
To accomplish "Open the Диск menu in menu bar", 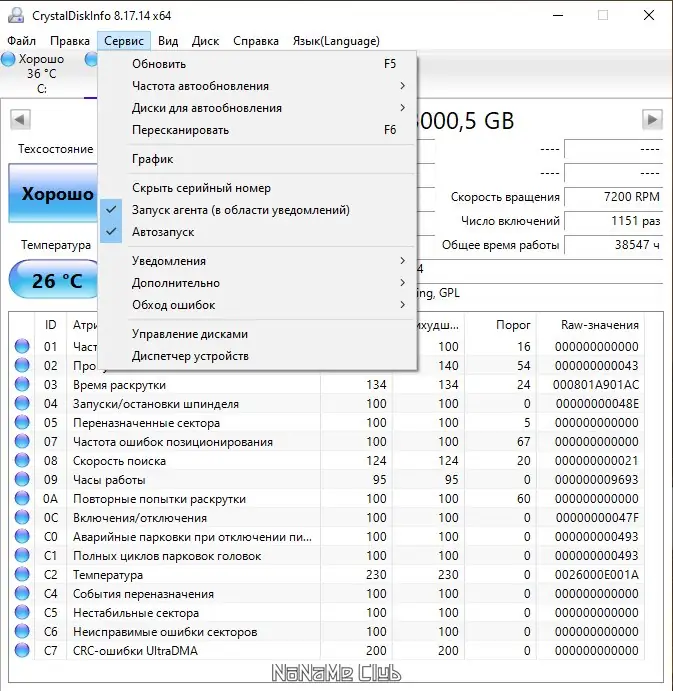I will pos(205,41).
